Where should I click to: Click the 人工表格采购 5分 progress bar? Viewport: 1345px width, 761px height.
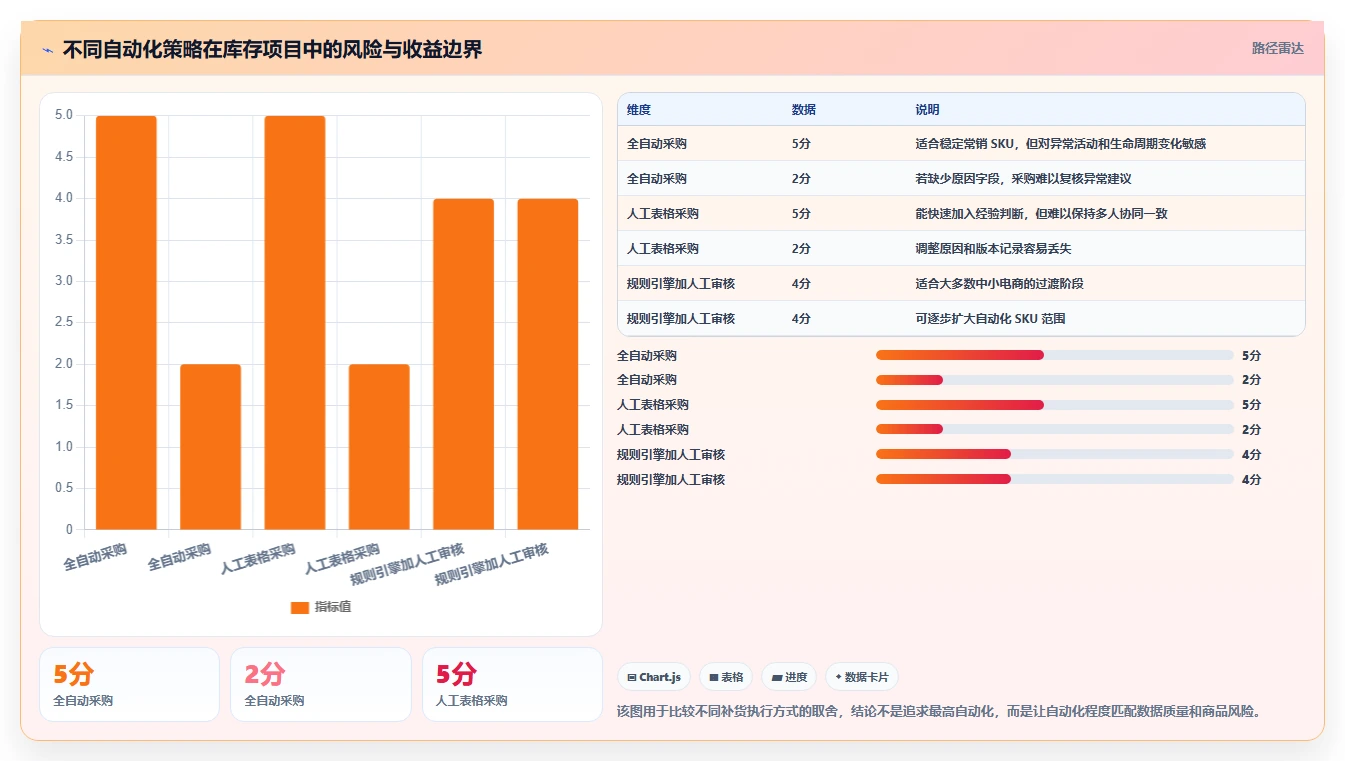point(1054,405)
